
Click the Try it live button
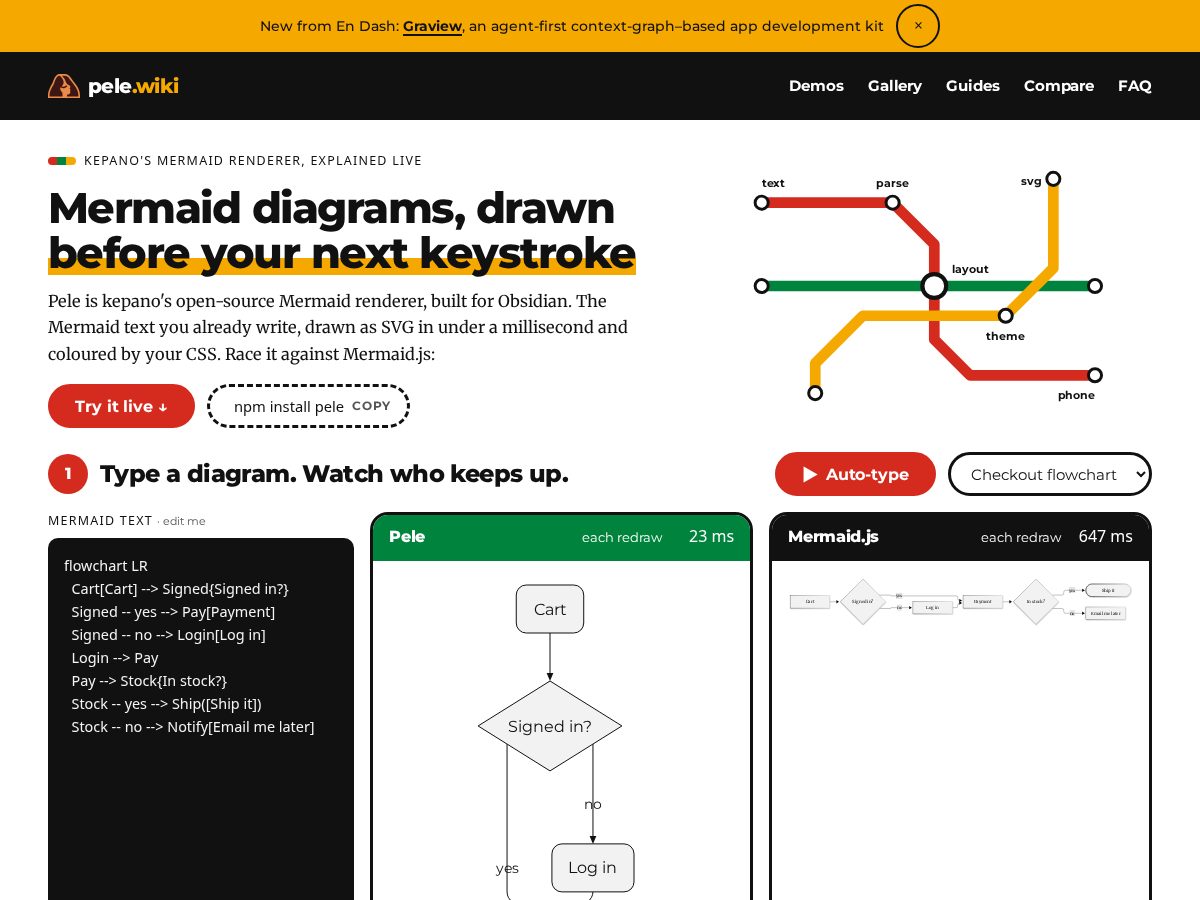point(121,406)
